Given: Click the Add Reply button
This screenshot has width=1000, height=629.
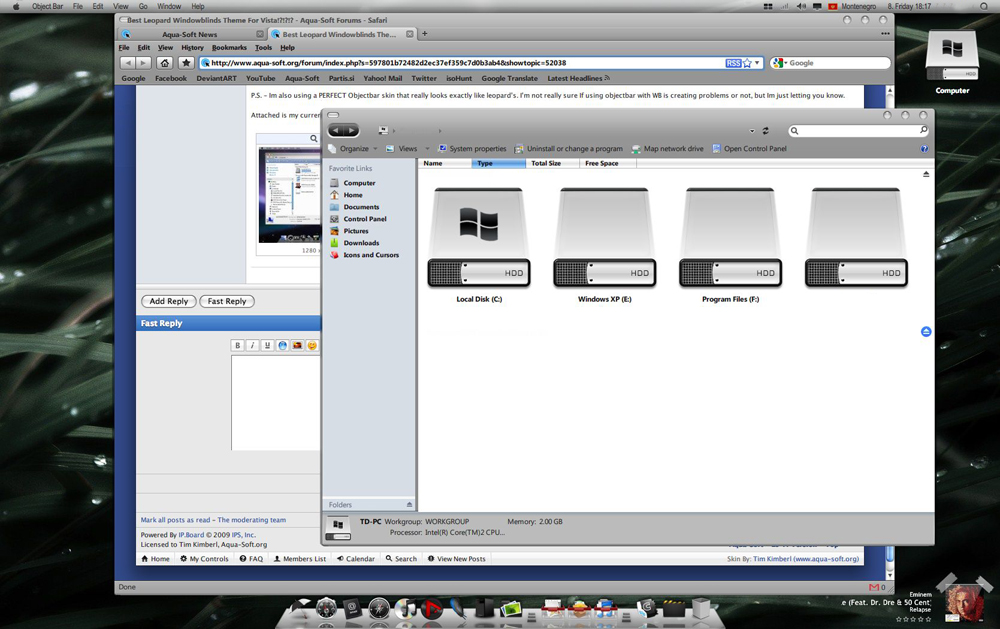Looking at the screenshot, I should [x=169, y=301].
